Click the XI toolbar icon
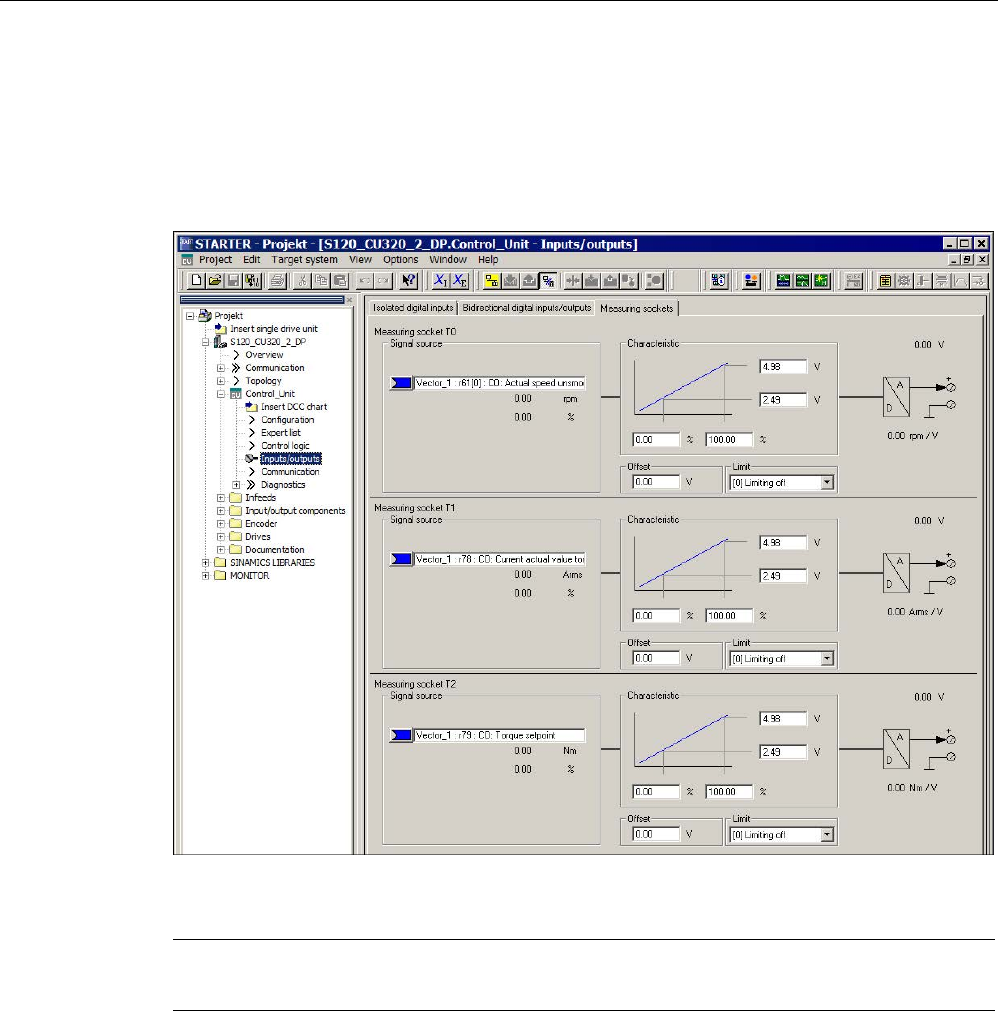The height and width of the screenshot is (1011, 998). (441, 280)
